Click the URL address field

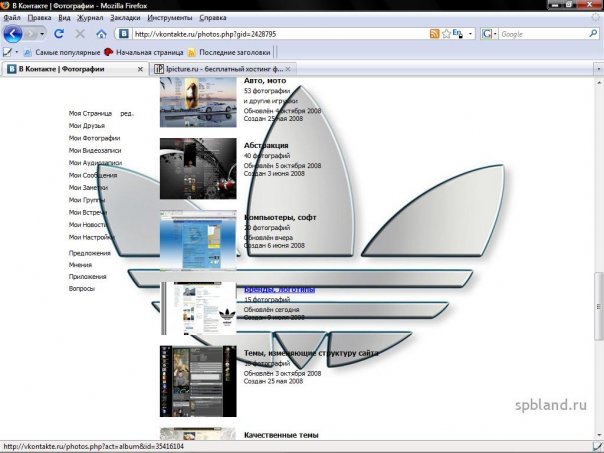tap(280, 34)
